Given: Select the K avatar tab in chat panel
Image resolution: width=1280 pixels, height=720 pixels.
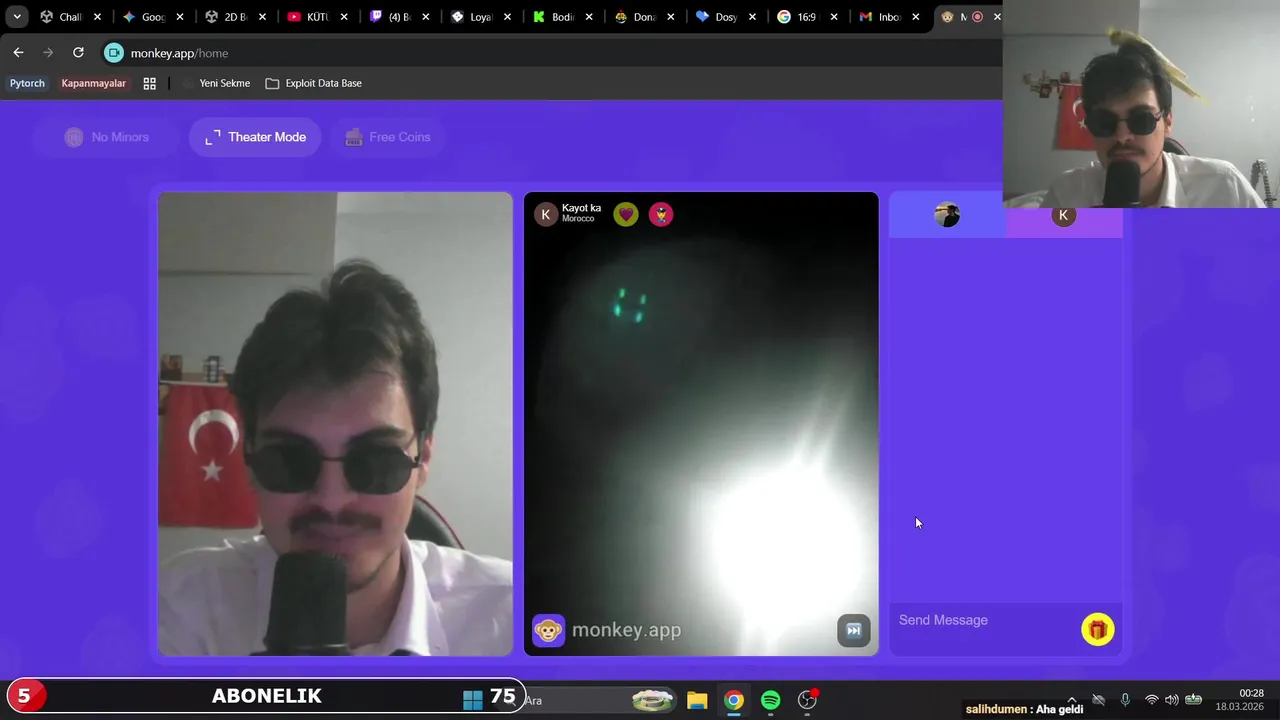Looking at the screenshot, I should click(1063, 215).
